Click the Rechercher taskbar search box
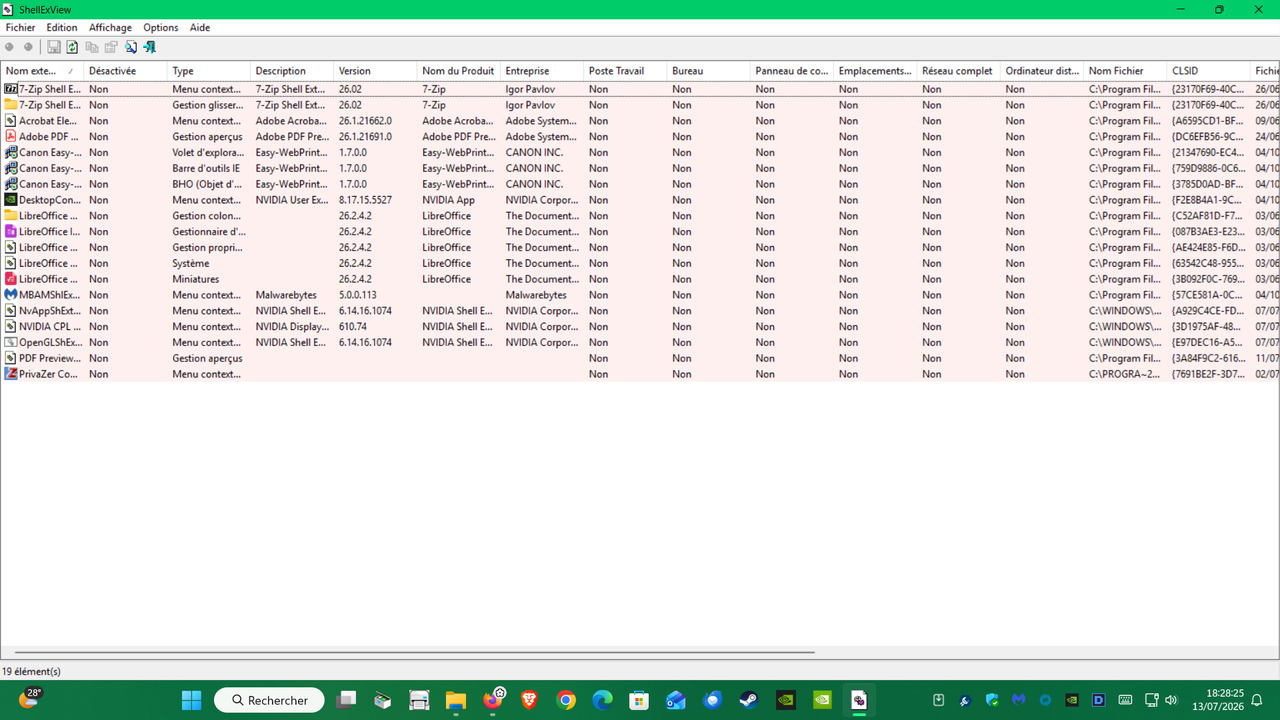The height and width of the screenshot is (720, 1280). tap(269, 700)
